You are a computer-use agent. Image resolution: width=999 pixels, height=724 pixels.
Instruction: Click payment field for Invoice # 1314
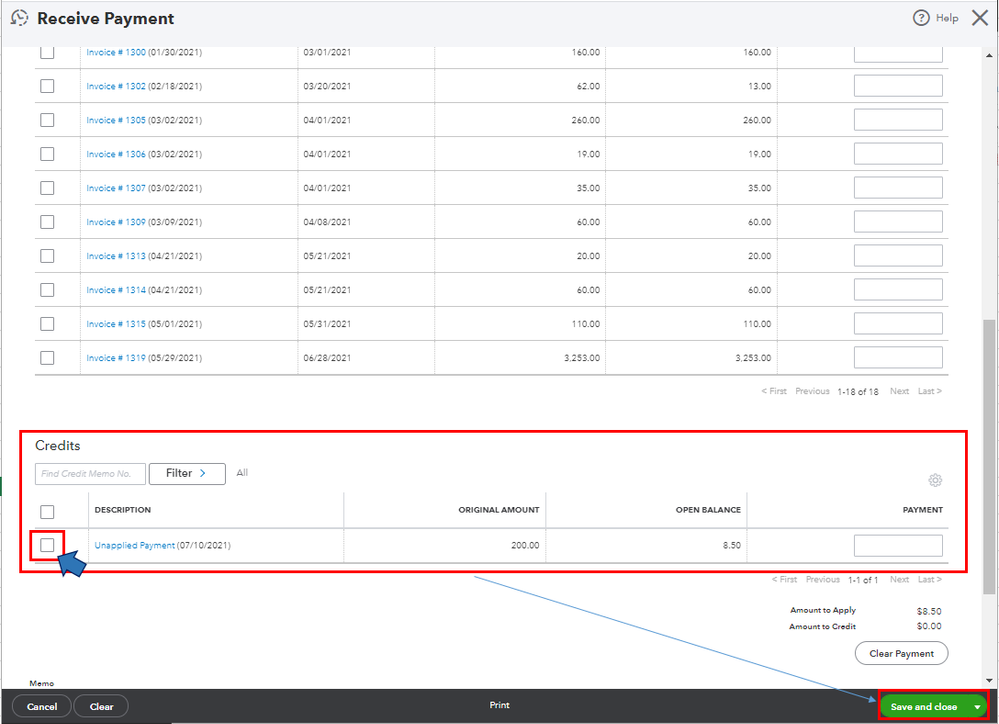coord(898,290)
